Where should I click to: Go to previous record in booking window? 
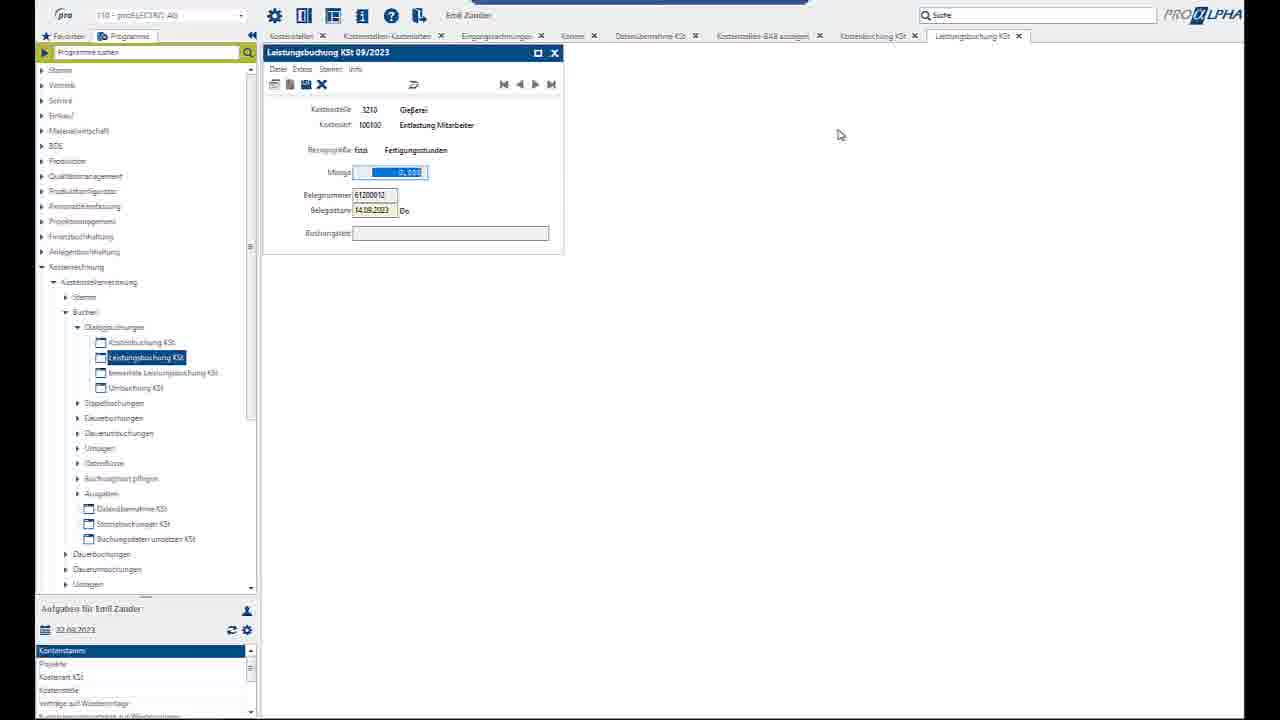click(519, 85)
